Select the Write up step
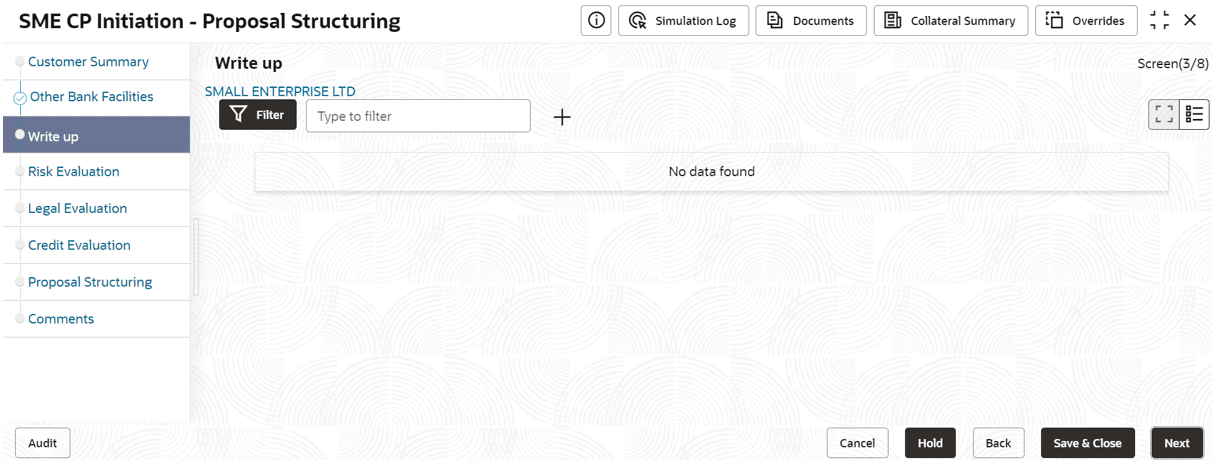Screen dimensions: 1212x463 coord(96,135)
